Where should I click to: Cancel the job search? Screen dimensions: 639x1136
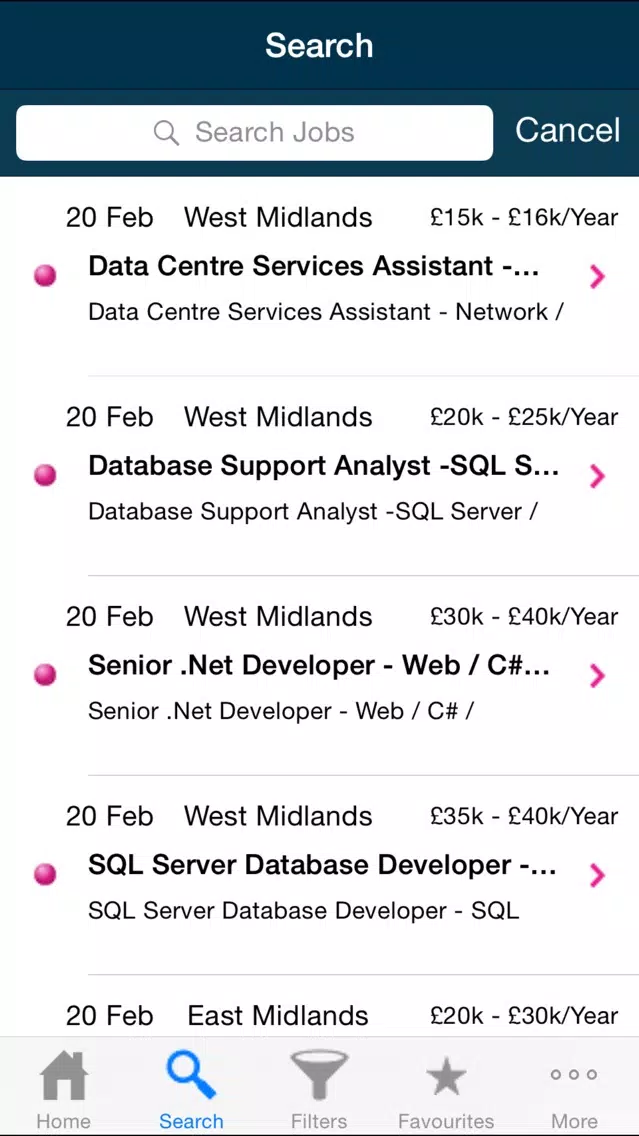point(567,130)
